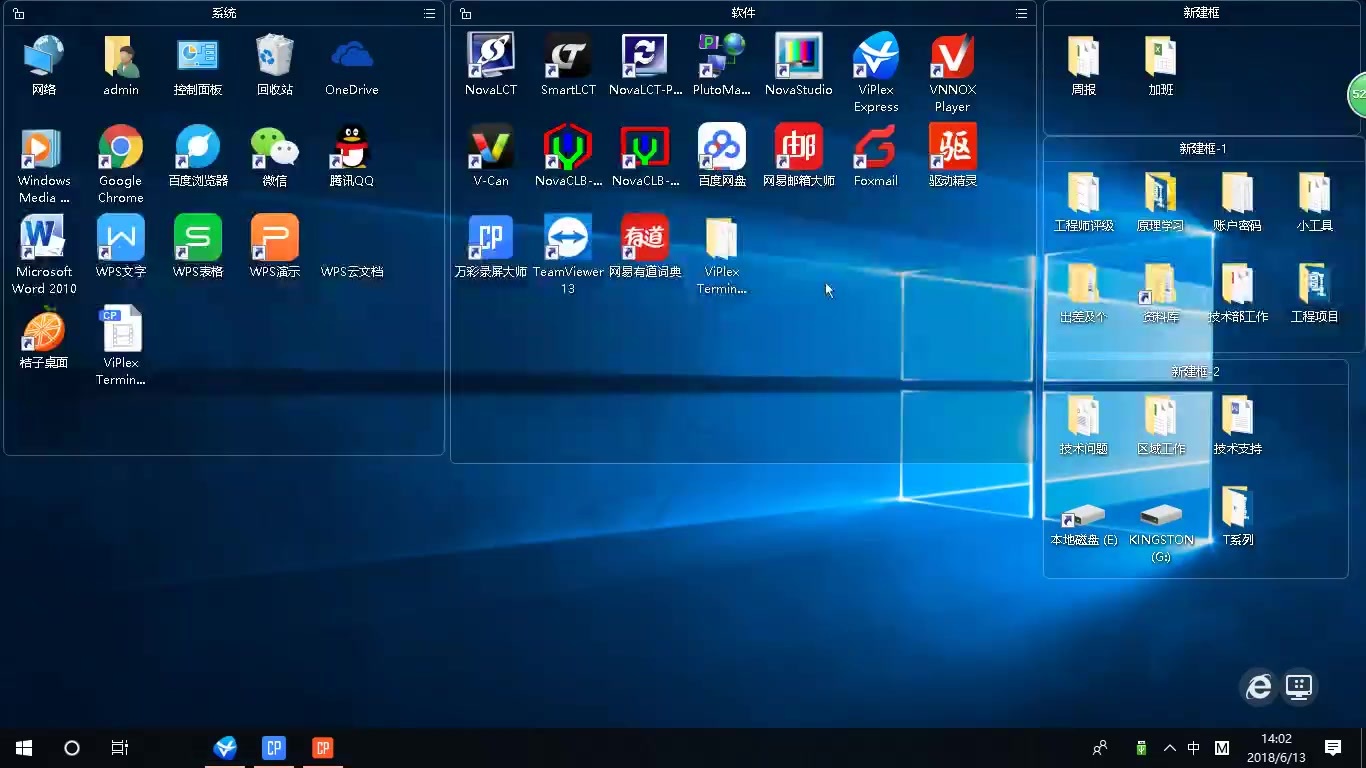Open the 资料库 shortcut folder
This screenshot has height=768, width=1366.
(x=1161, y=283)
